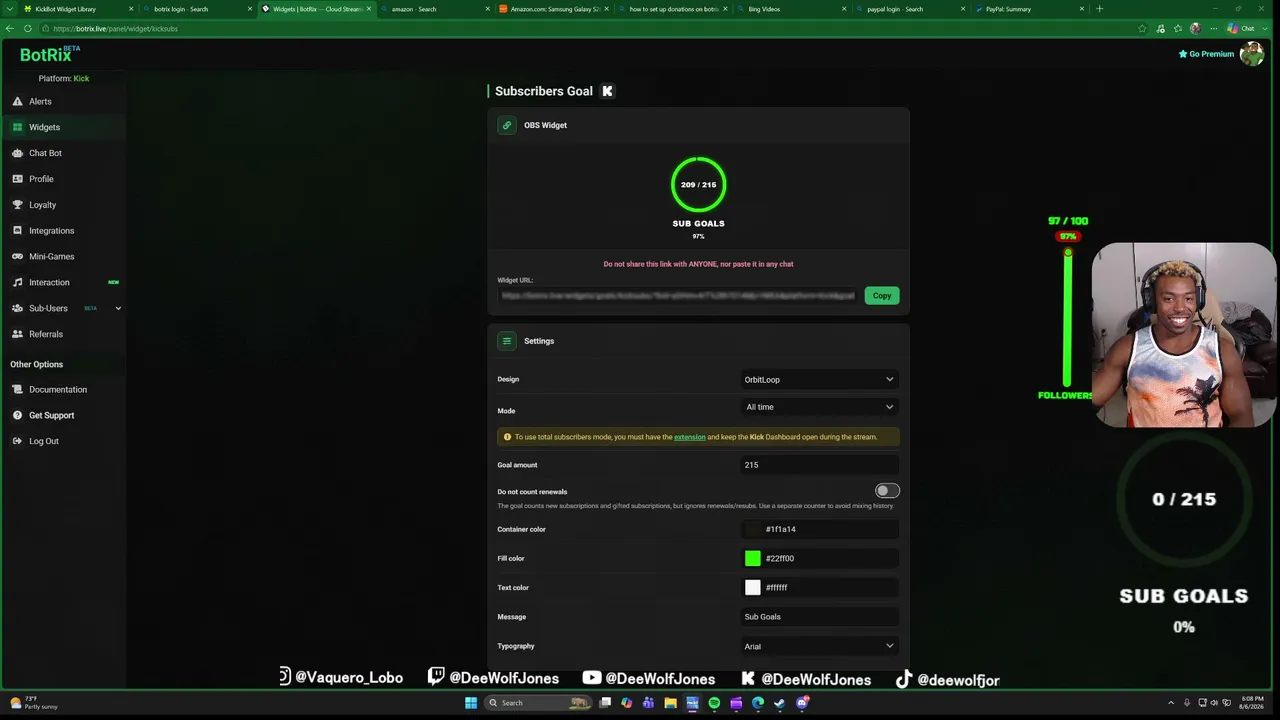Viewport: 1280px width, 720px height.
Task: Open the Alerts section in the sidebar
Action: tap(40, 101)
